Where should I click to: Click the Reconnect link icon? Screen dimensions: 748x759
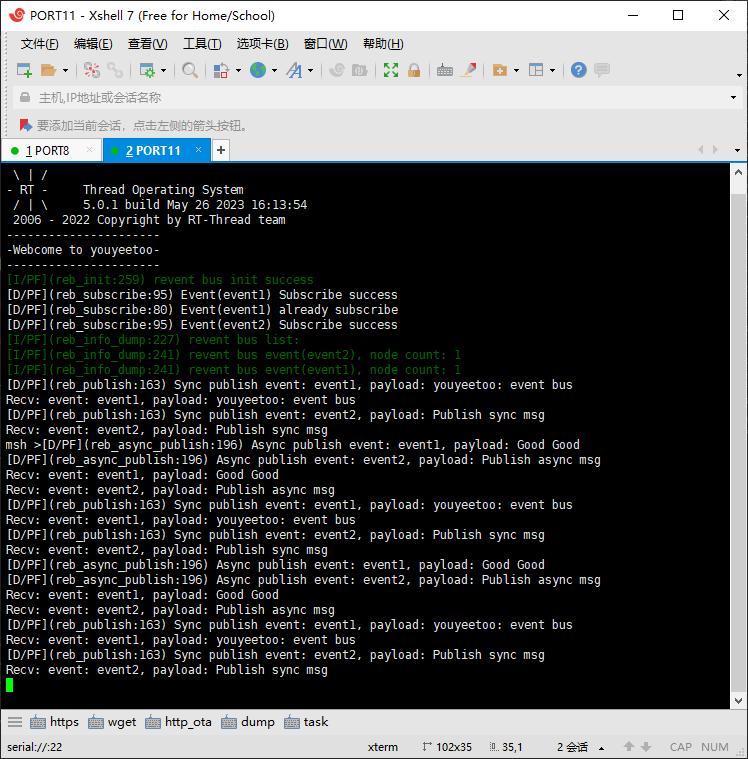click(115, 70)
